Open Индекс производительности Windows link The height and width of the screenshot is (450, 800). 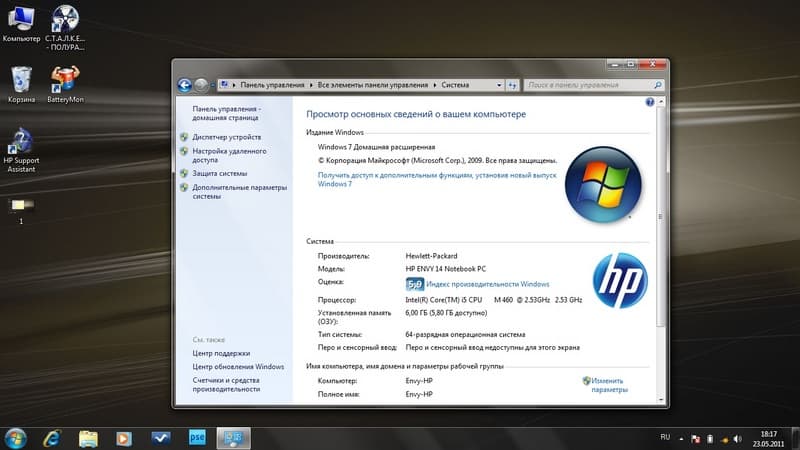488,284
